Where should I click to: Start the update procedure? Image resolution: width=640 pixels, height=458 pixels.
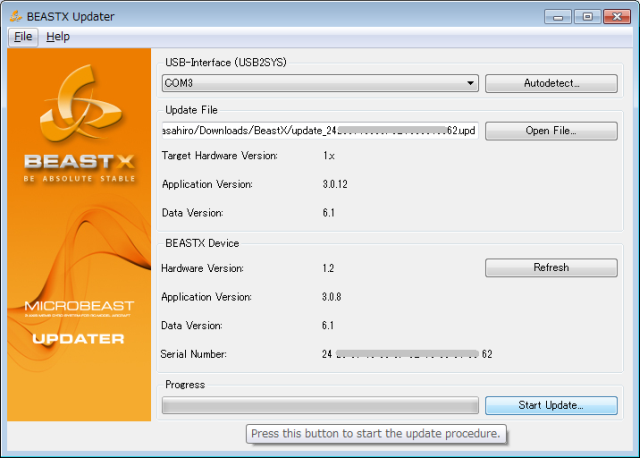click(551, 405)
